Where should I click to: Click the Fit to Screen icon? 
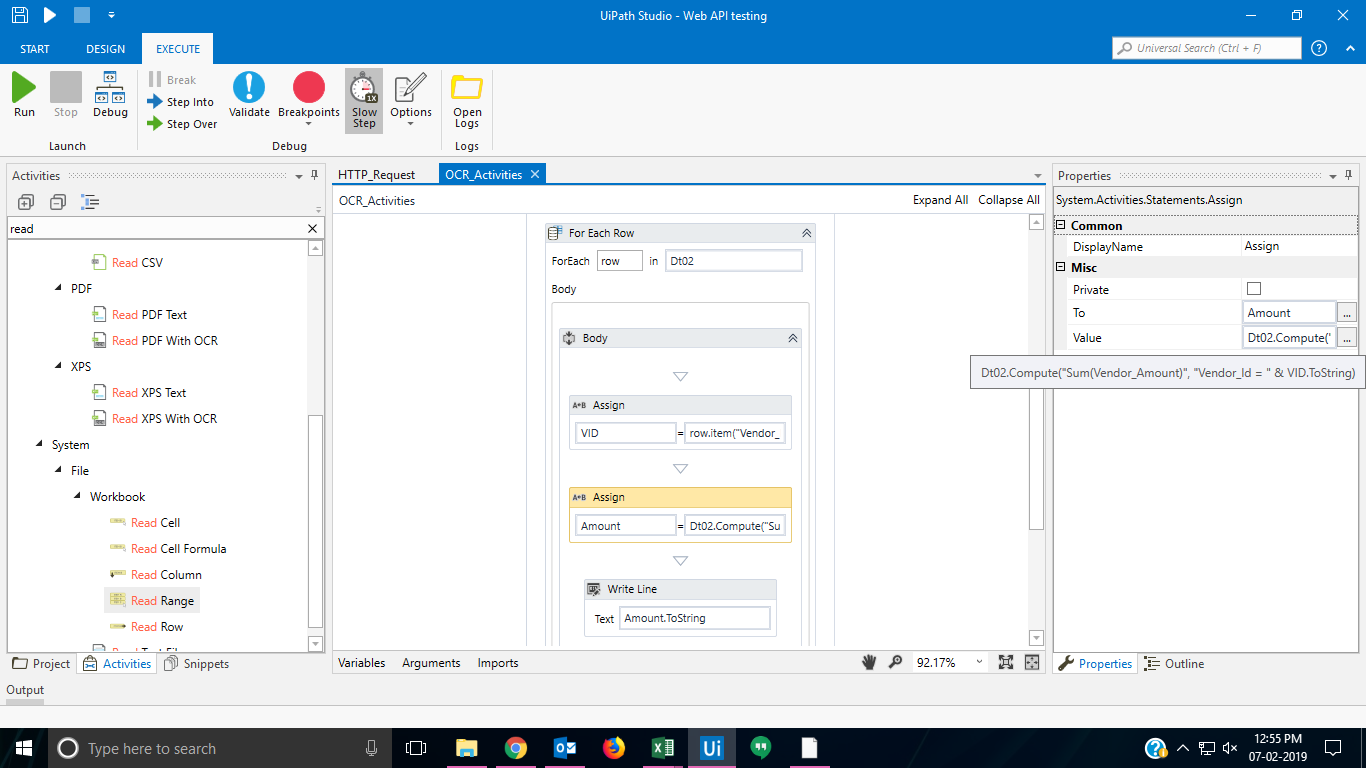tap(1006, 662)
